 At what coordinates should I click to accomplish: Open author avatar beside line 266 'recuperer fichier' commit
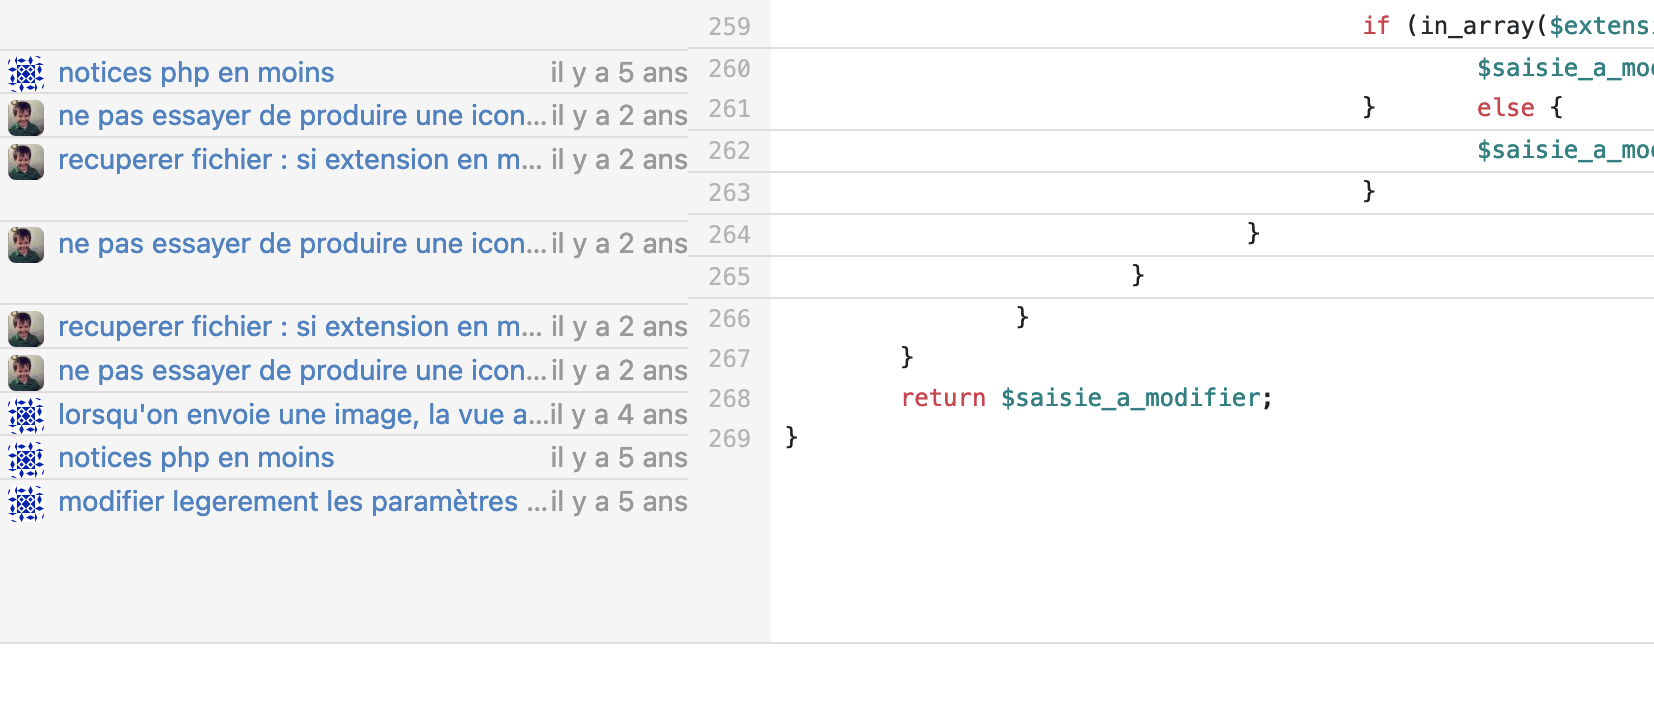coord(26,328)
